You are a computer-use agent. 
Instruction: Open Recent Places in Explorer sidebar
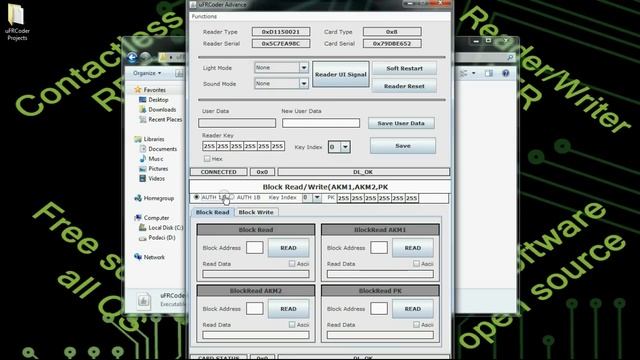[160, 119]
